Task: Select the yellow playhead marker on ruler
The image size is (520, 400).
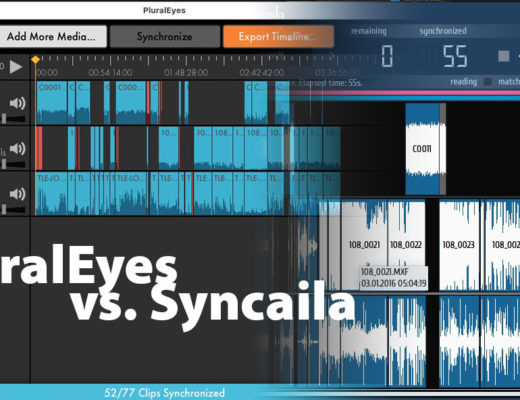Action: (35, 60)
